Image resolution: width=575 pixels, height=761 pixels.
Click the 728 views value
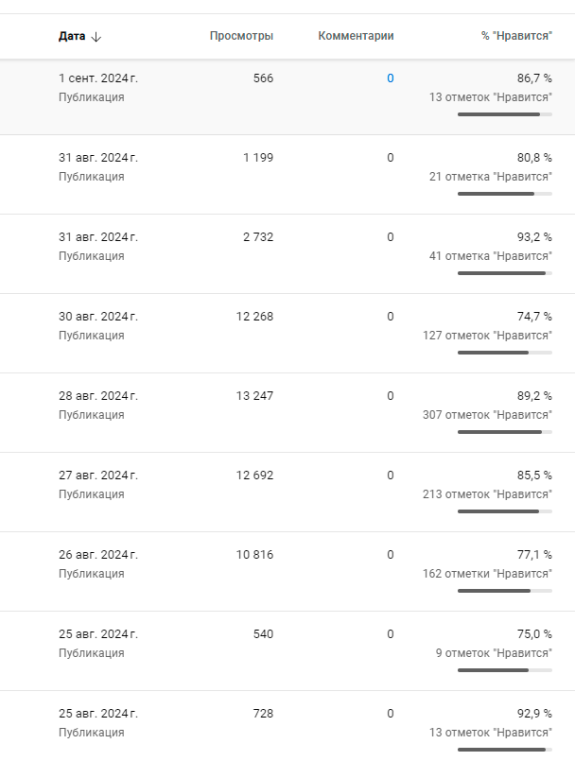263,713
